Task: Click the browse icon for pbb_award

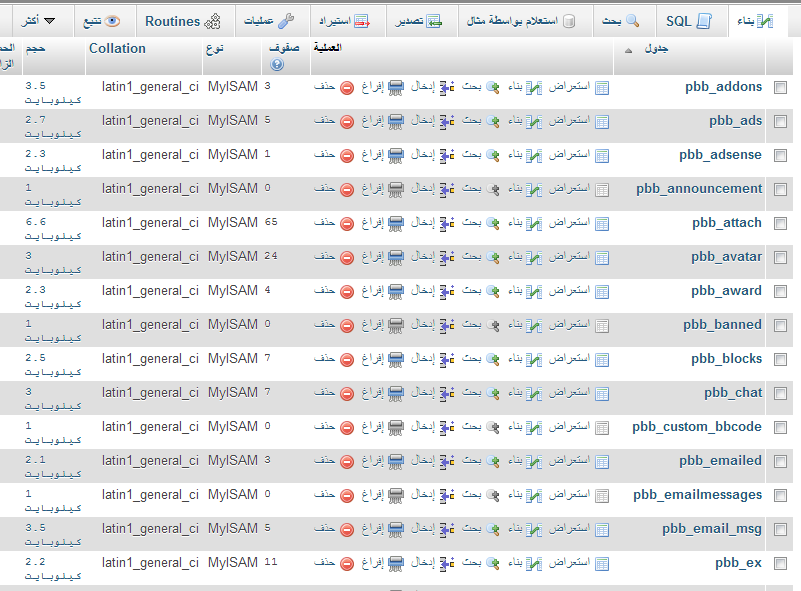Action: point(602,292)
